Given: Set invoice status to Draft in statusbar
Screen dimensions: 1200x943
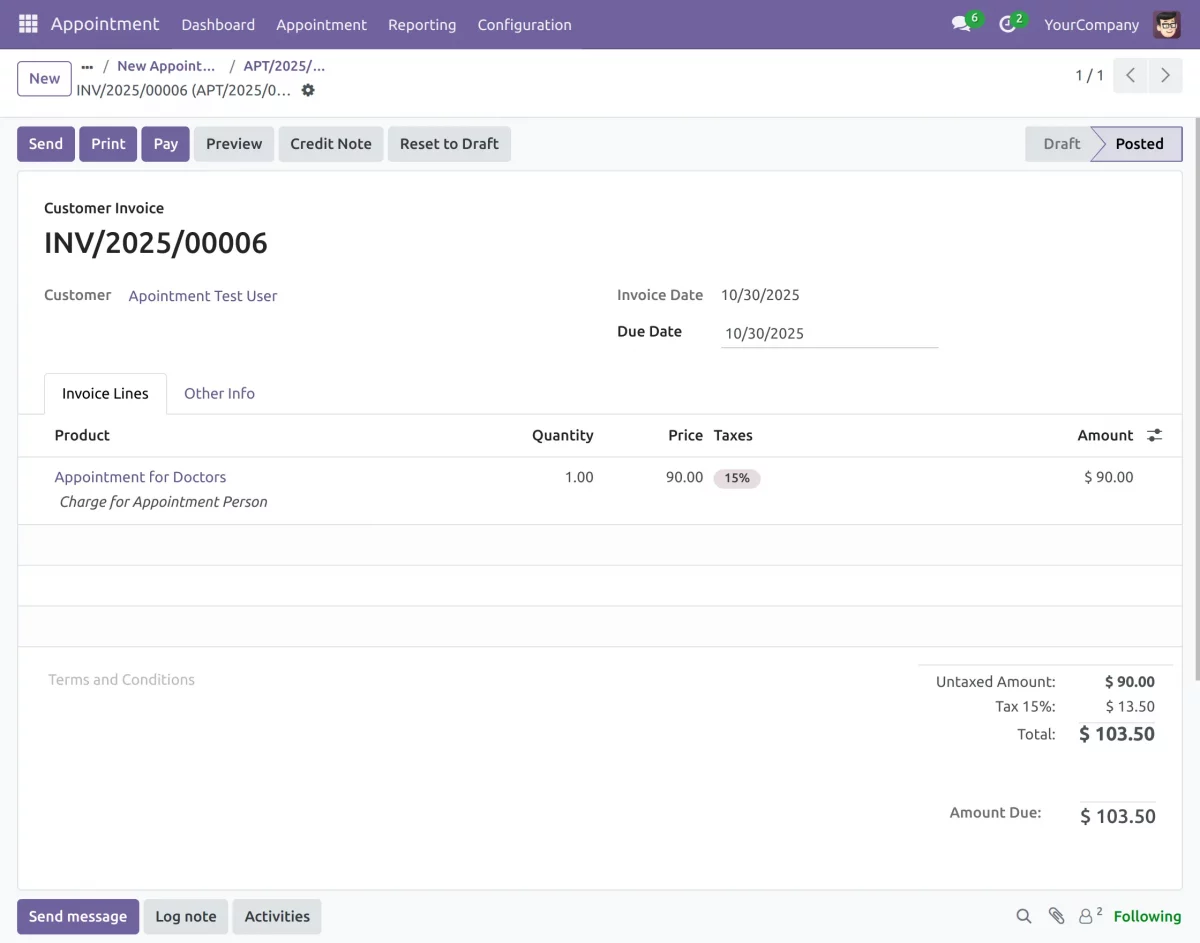Looking at the screenshot, I should tap(1059, 143).
